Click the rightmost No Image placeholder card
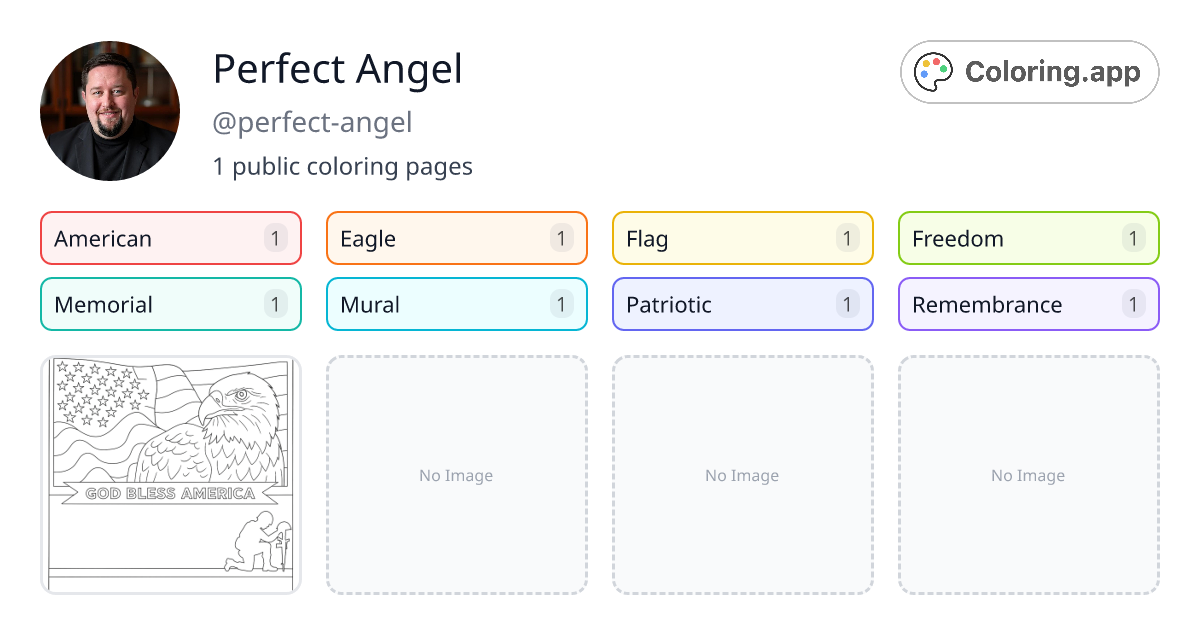This screenshot has width=1200, height=630. tap(1028, 475)
